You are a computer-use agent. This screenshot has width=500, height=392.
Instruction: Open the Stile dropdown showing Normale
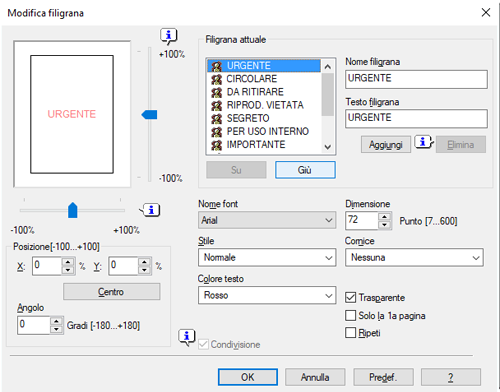click(267, 257)
